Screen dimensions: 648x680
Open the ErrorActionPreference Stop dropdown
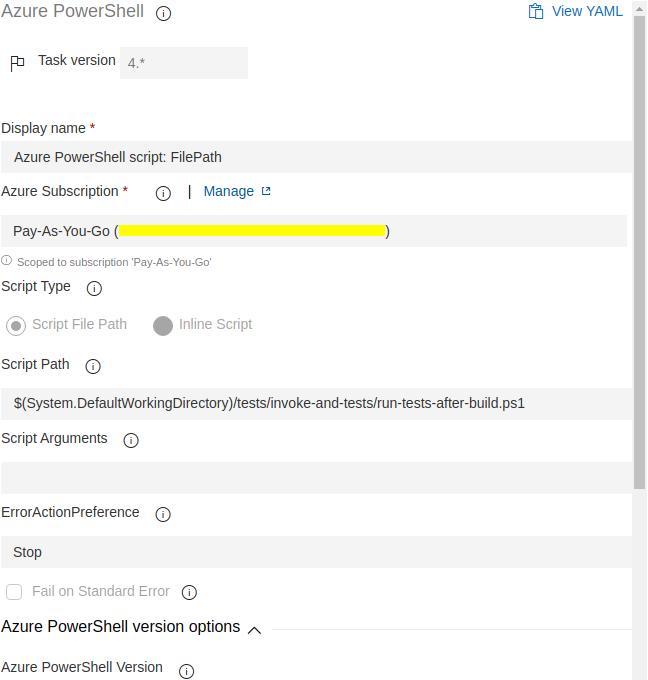point(316,552)
